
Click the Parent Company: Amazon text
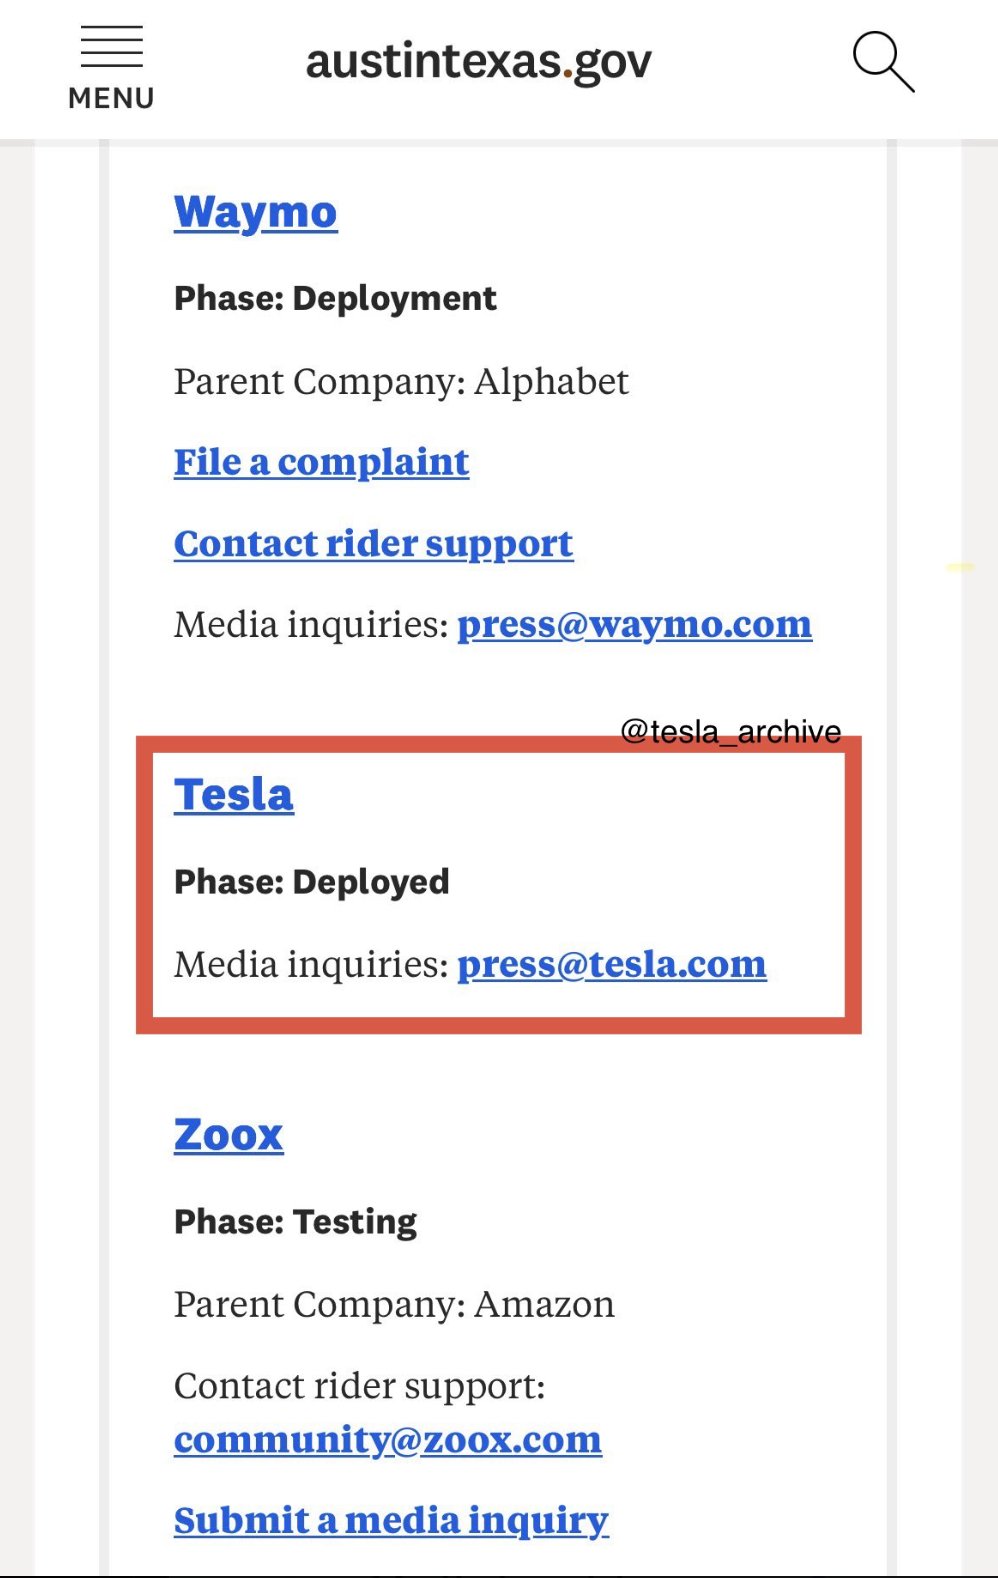tap(394, 1304)
